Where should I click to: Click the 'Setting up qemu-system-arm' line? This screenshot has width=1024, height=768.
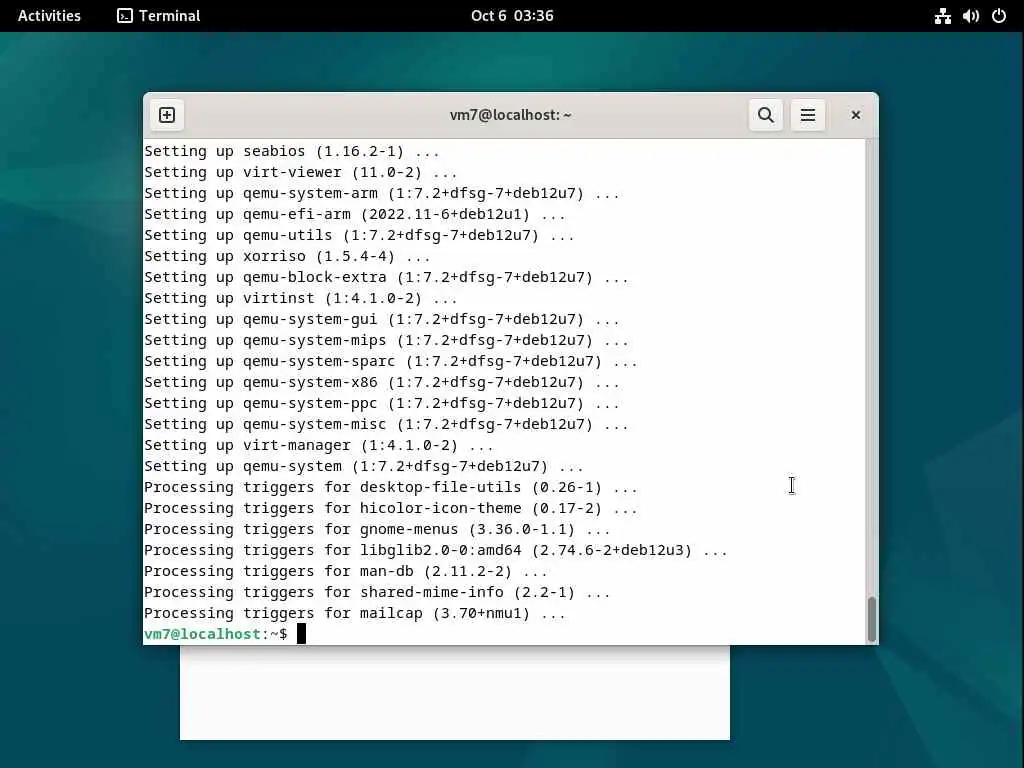[x=381, y=193]
